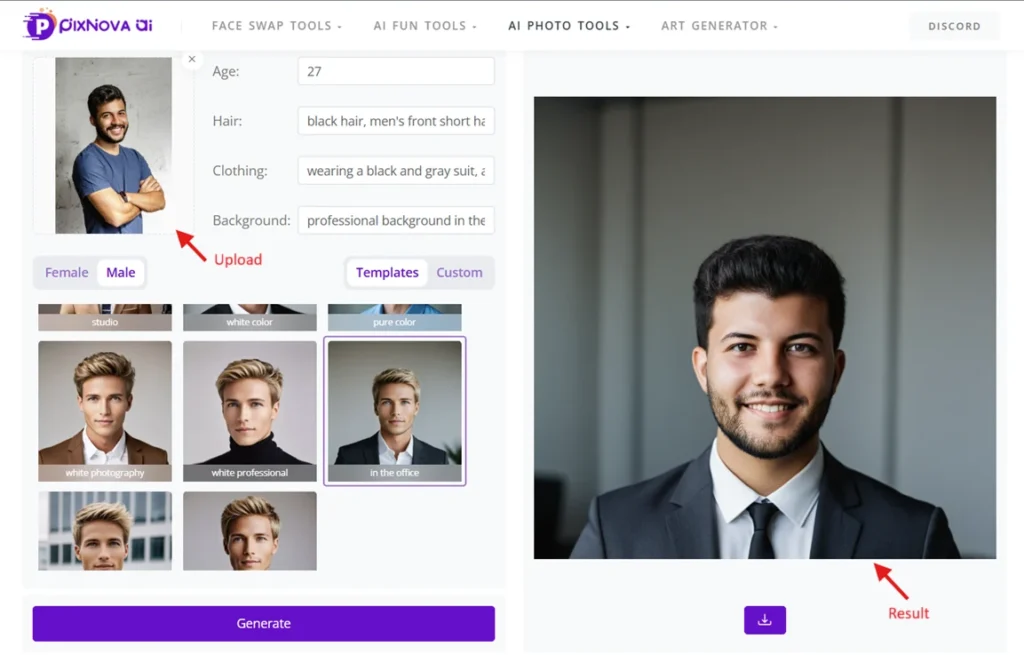Focus the Clothing text field
This screenshot has width=1024, height=655.
pos(396,171)
